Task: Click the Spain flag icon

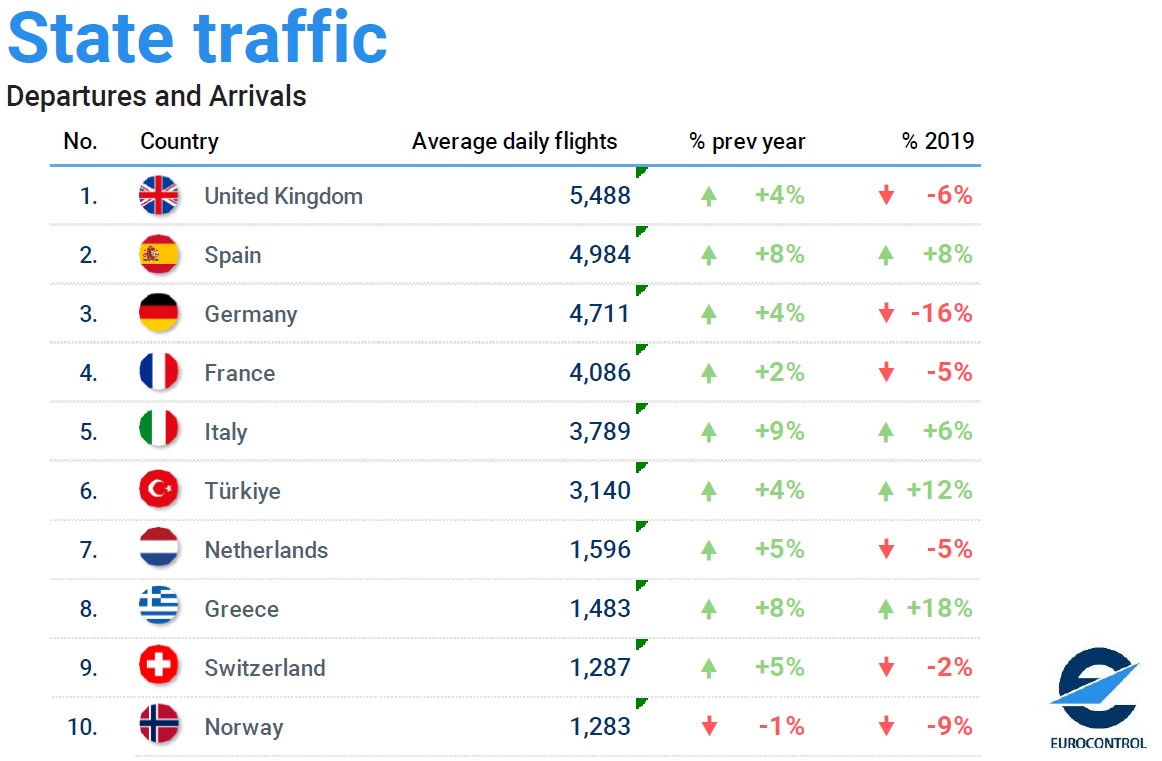Action: click(159, 254)
